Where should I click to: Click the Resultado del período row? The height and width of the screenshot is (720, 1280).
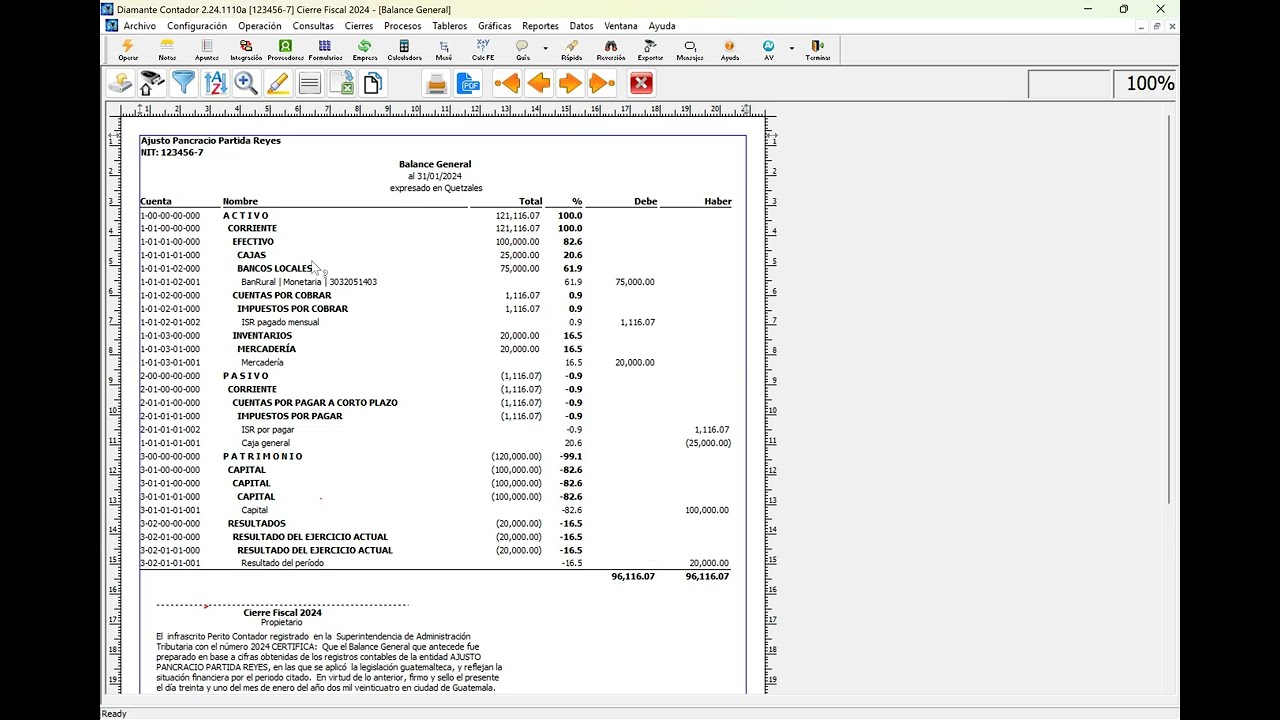click(435, 563)
